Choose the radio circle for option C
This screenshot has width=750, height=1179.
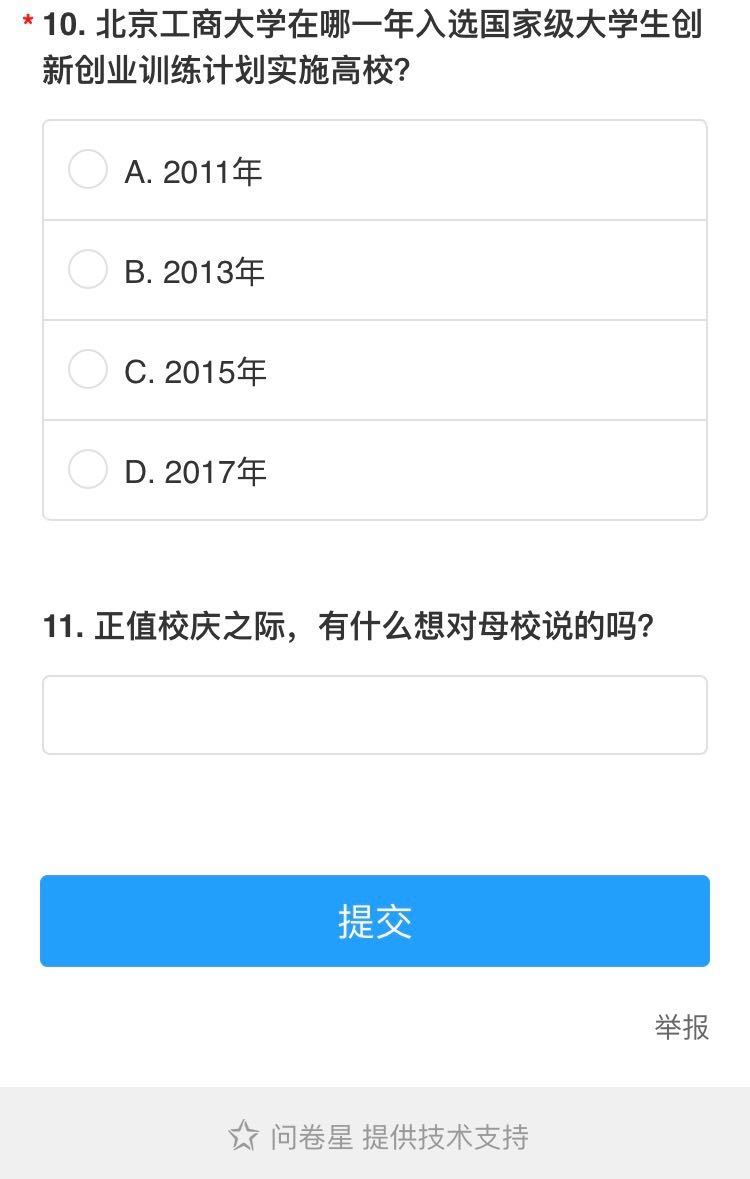pos(88,369)
